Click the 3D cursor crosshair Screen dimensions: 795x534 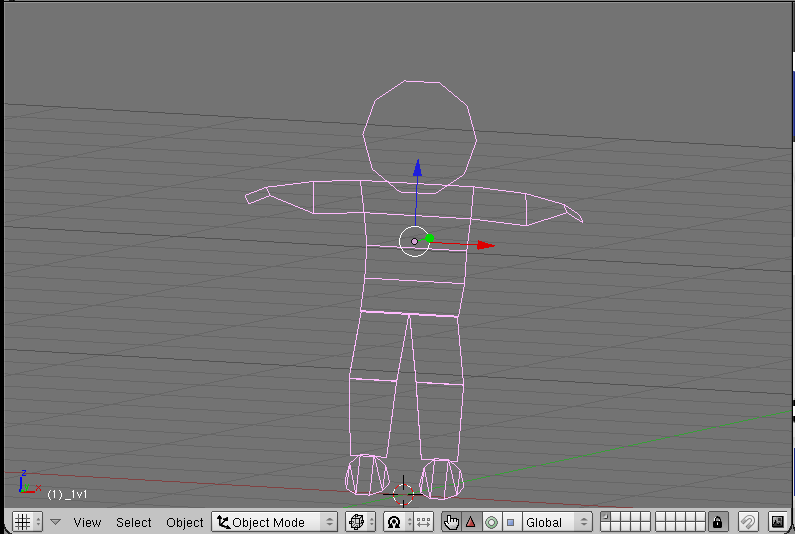[403, 493]
